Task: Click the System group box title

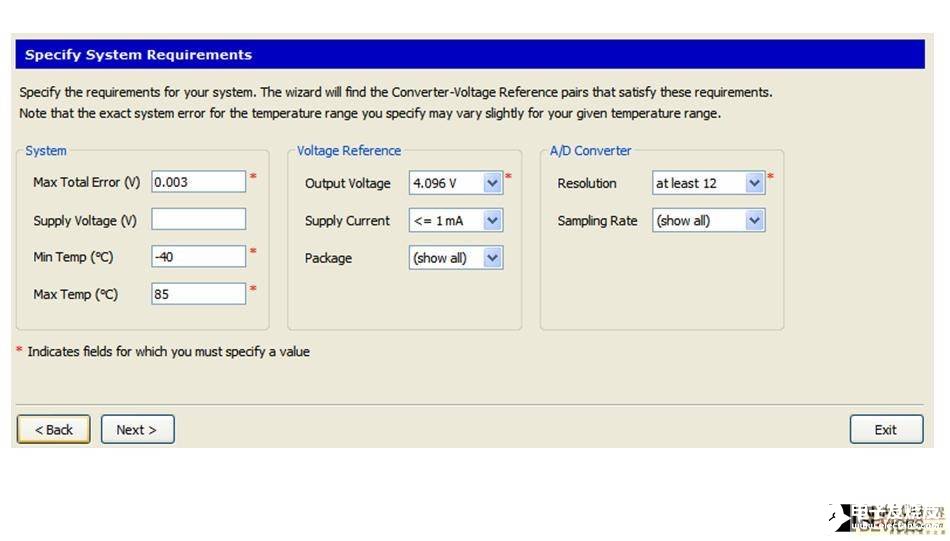Action: point(46,151)
